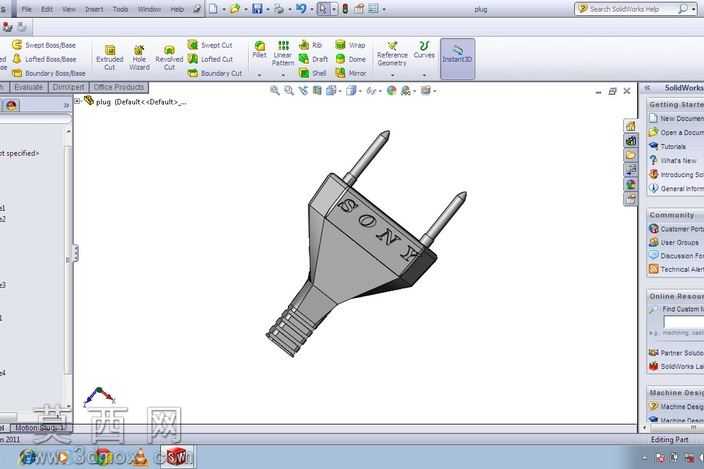This screenshot has height=469, width=704.
Task: Open the Tools menu
Action: pos(120,9)
